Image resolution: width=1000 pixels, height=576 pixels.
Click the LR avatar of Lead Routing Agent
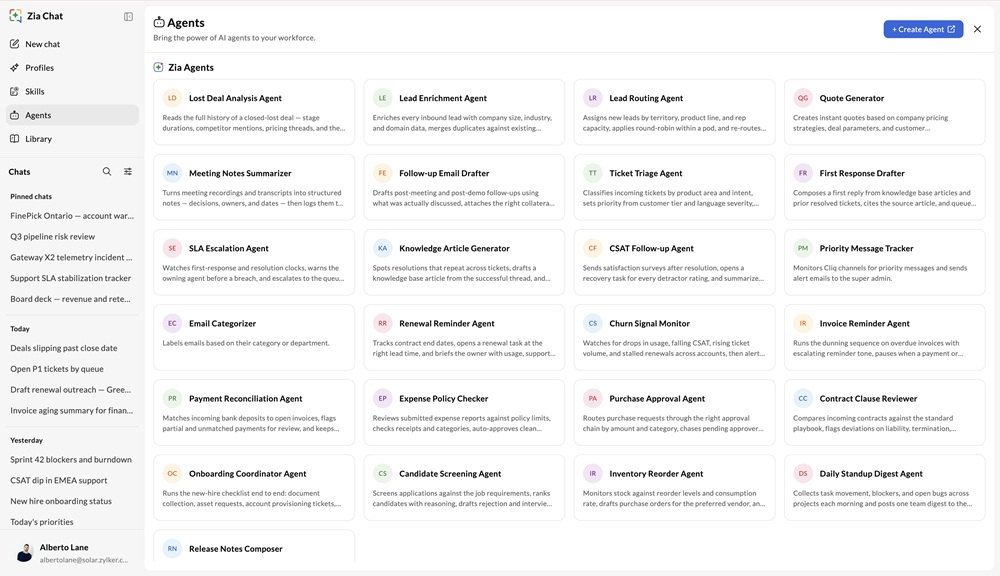pyautogui.click(x=592, y=98)
